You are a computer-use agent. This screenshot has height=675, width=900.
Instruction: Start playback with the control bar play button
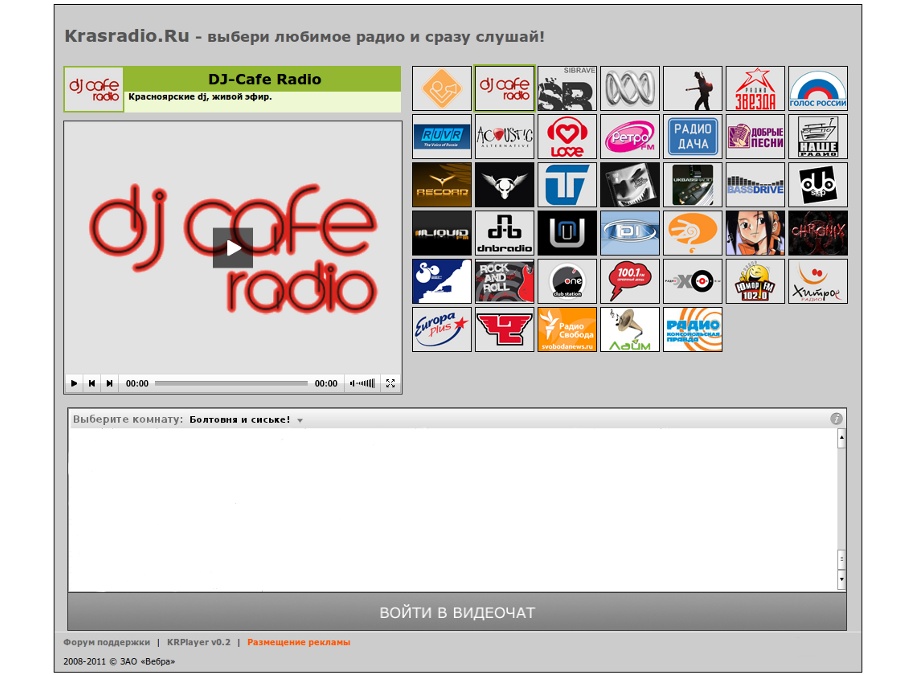coord(73,383)
